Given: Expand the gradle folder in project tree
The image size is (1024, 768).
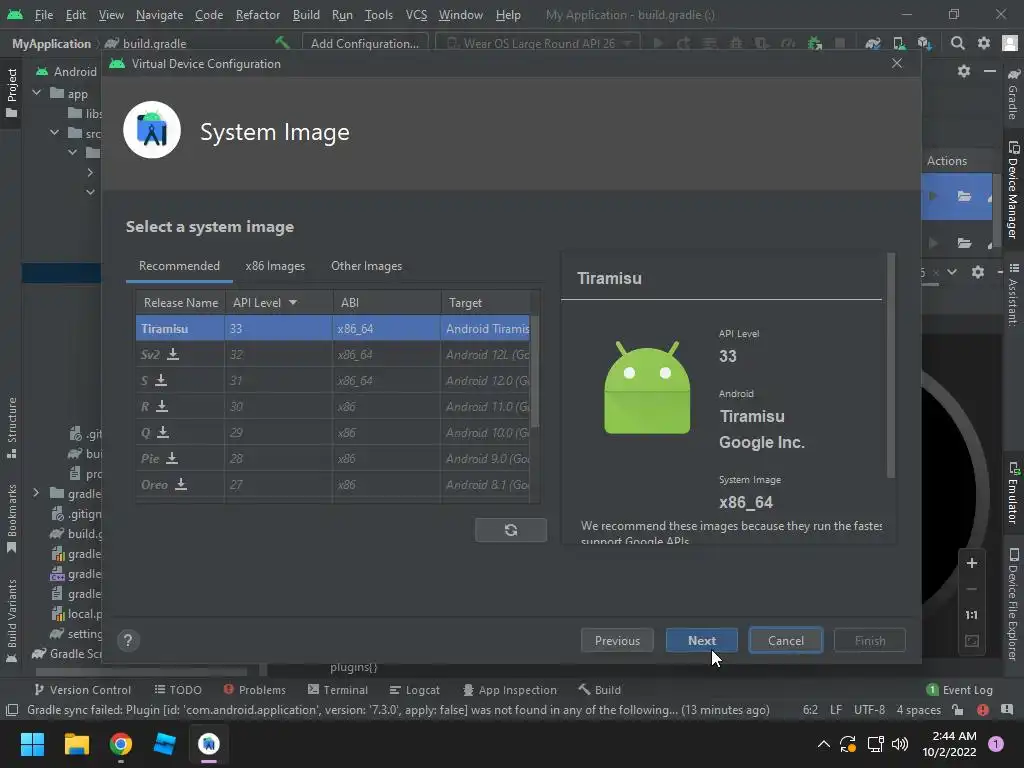Looking at the screenshot, I should pos(37,493).
